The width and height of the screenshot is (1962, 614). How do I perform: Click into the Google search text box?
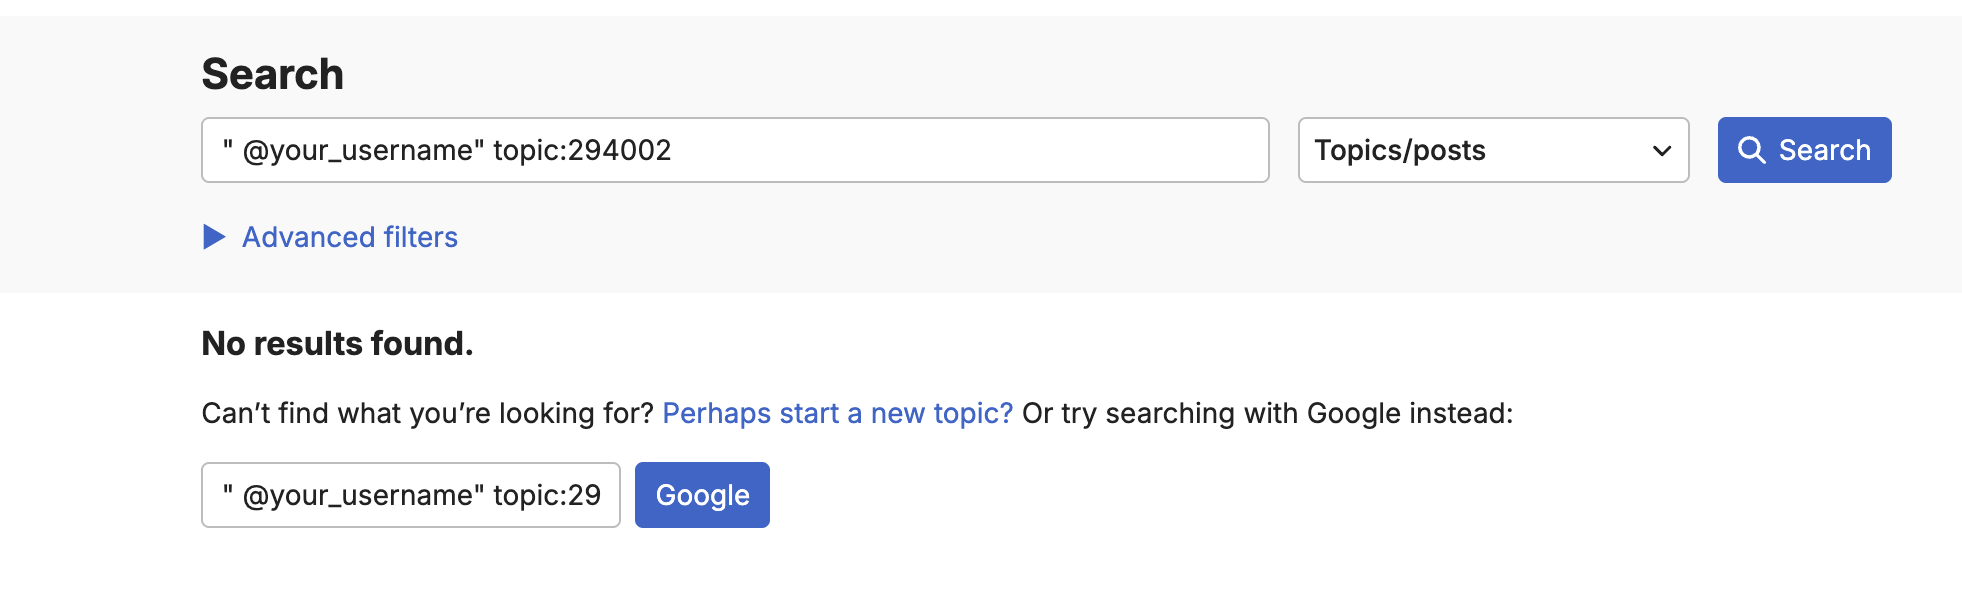click(x=410, y=495)
